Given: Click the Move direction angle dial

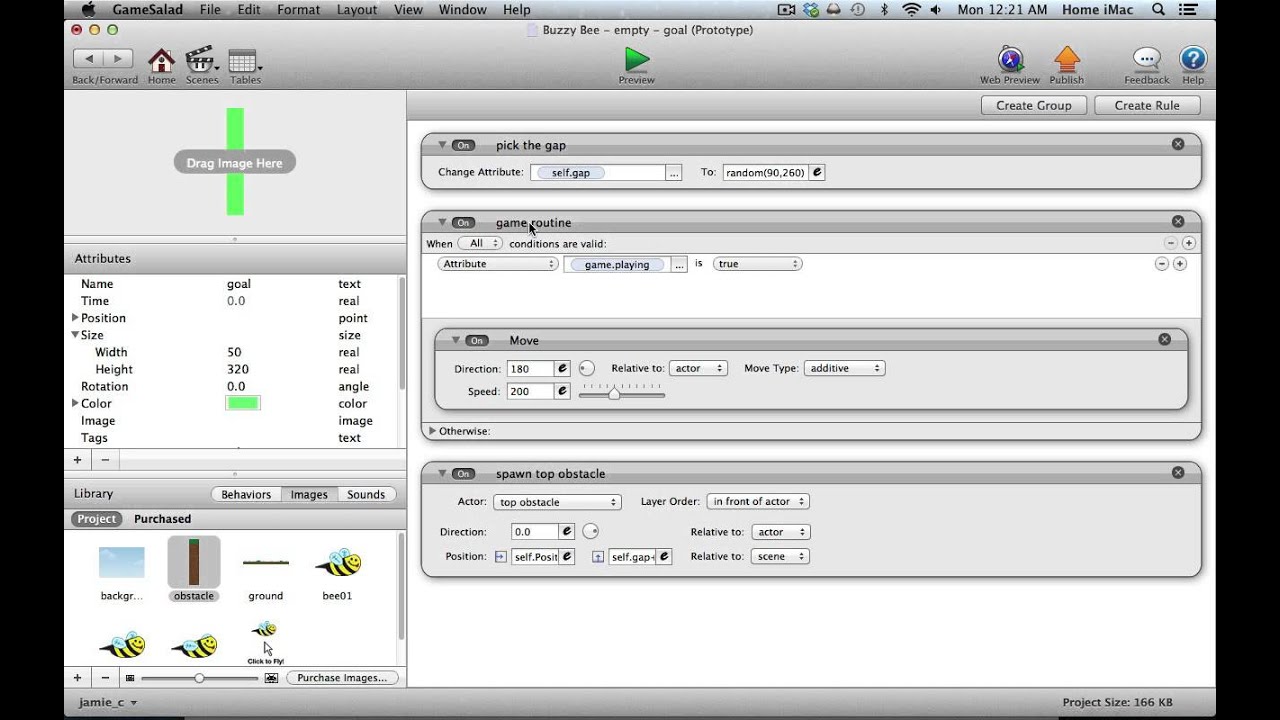Looking at the screenshot, I should tap(587, 368).
